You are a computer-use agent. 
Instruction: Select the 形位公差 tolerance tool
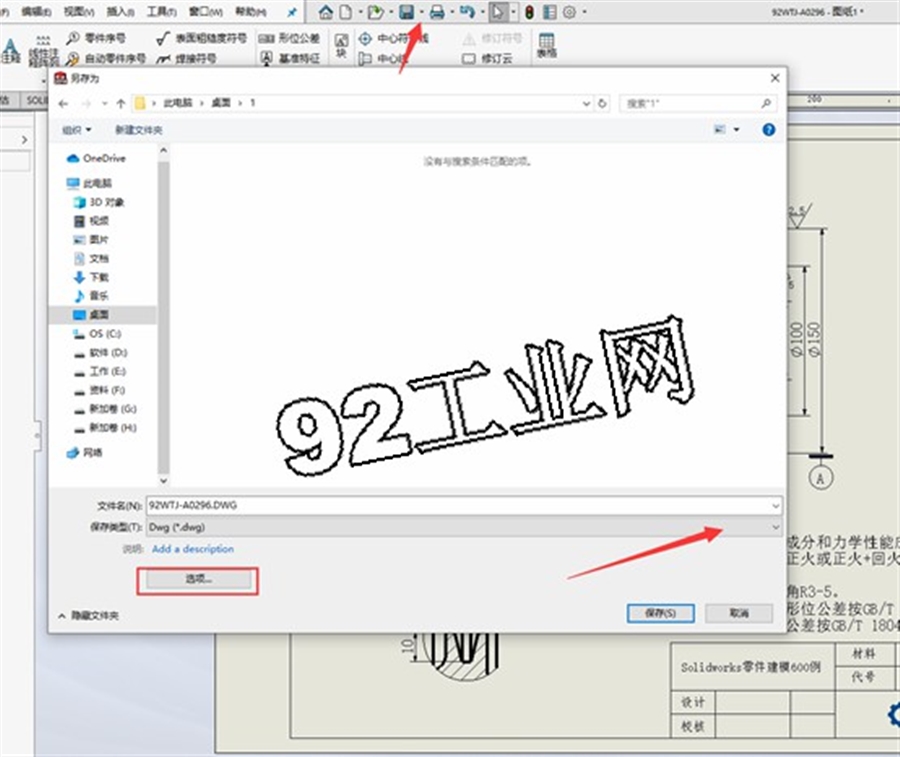pos(289,38)
